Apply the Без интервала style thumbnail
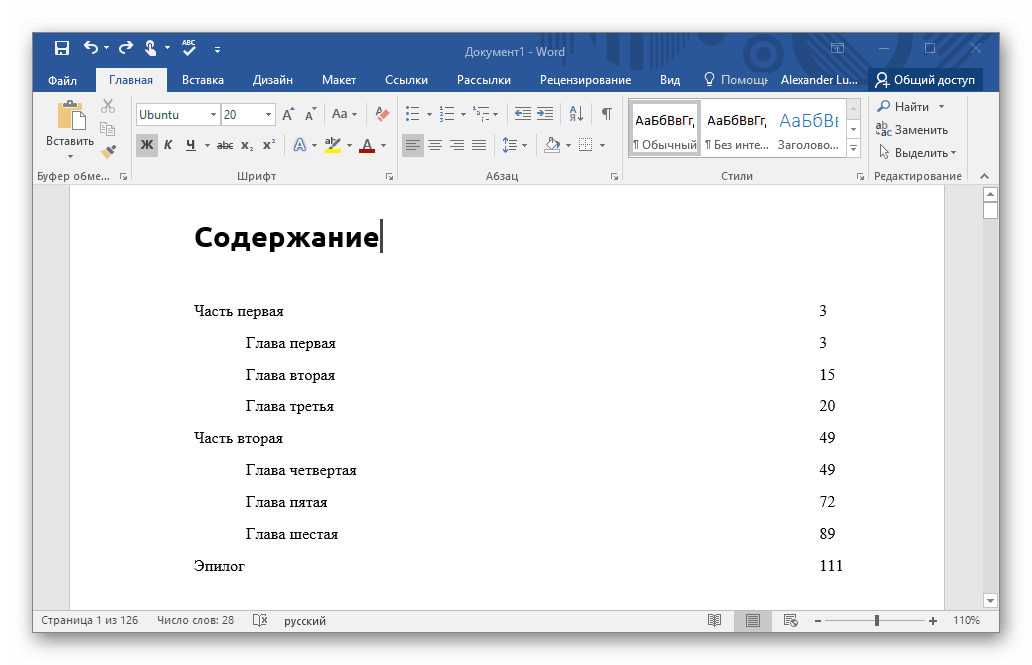Viewport: 1032px width, 665px height. pyautogui.click(x=736, y=129)
